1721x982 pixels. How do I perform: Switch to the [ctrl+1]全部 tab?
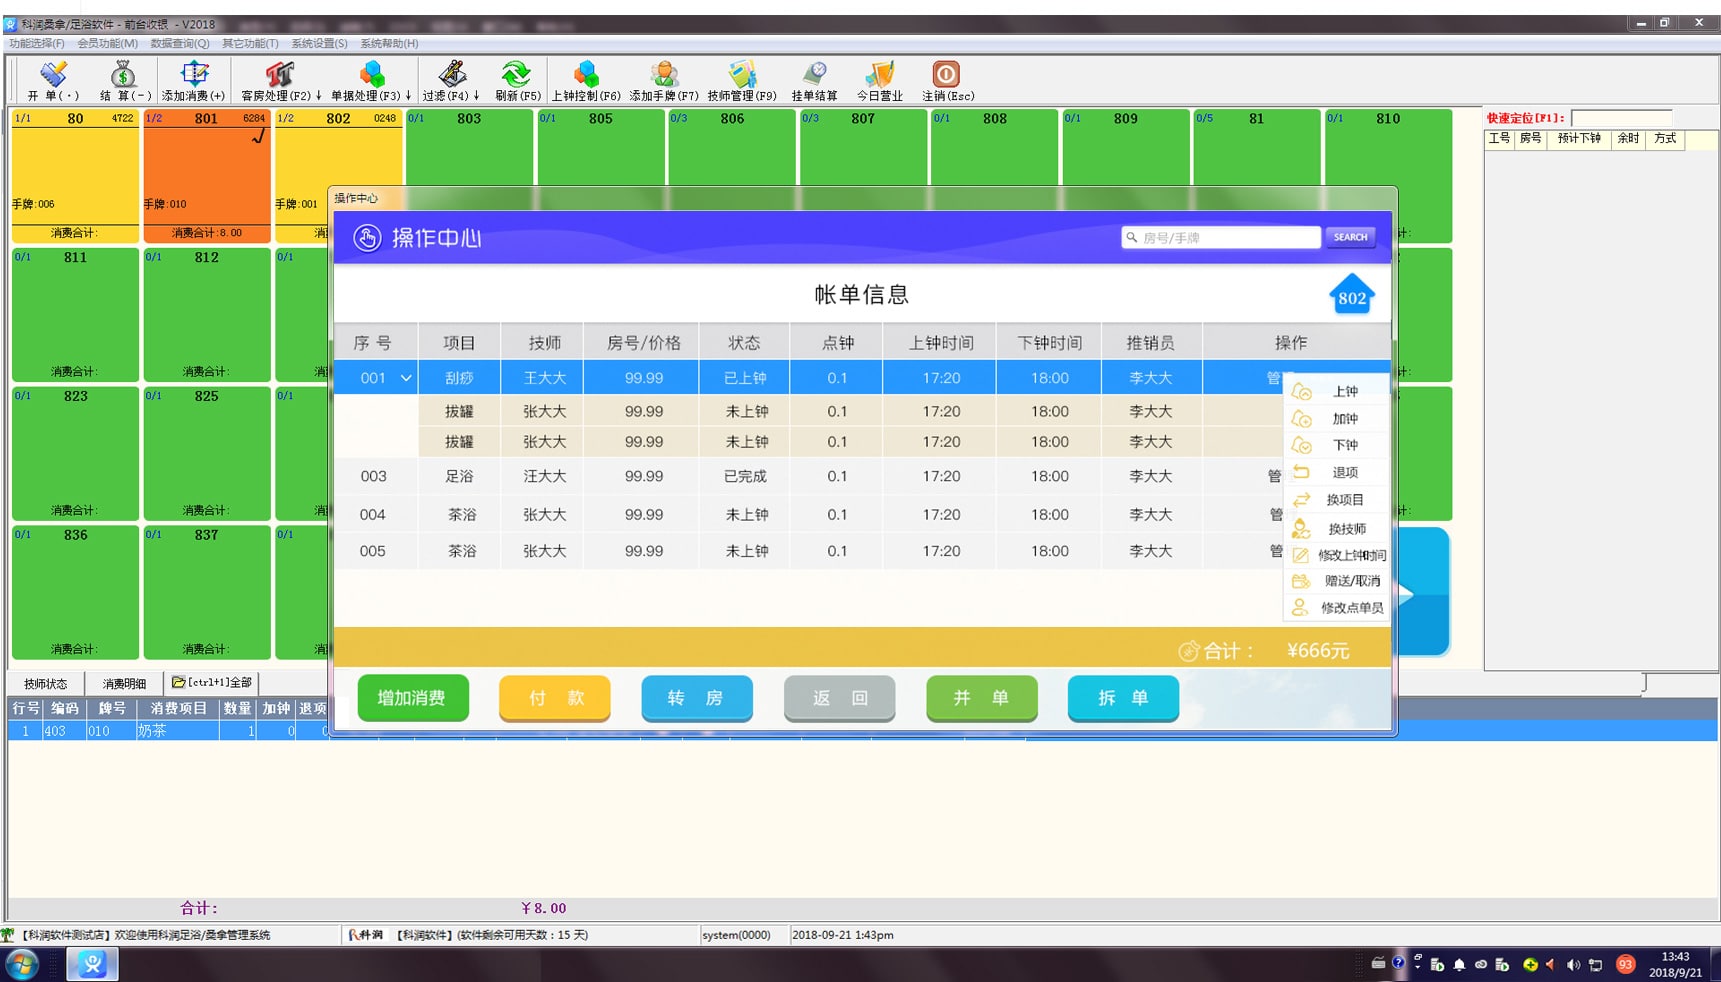point(212,683)
